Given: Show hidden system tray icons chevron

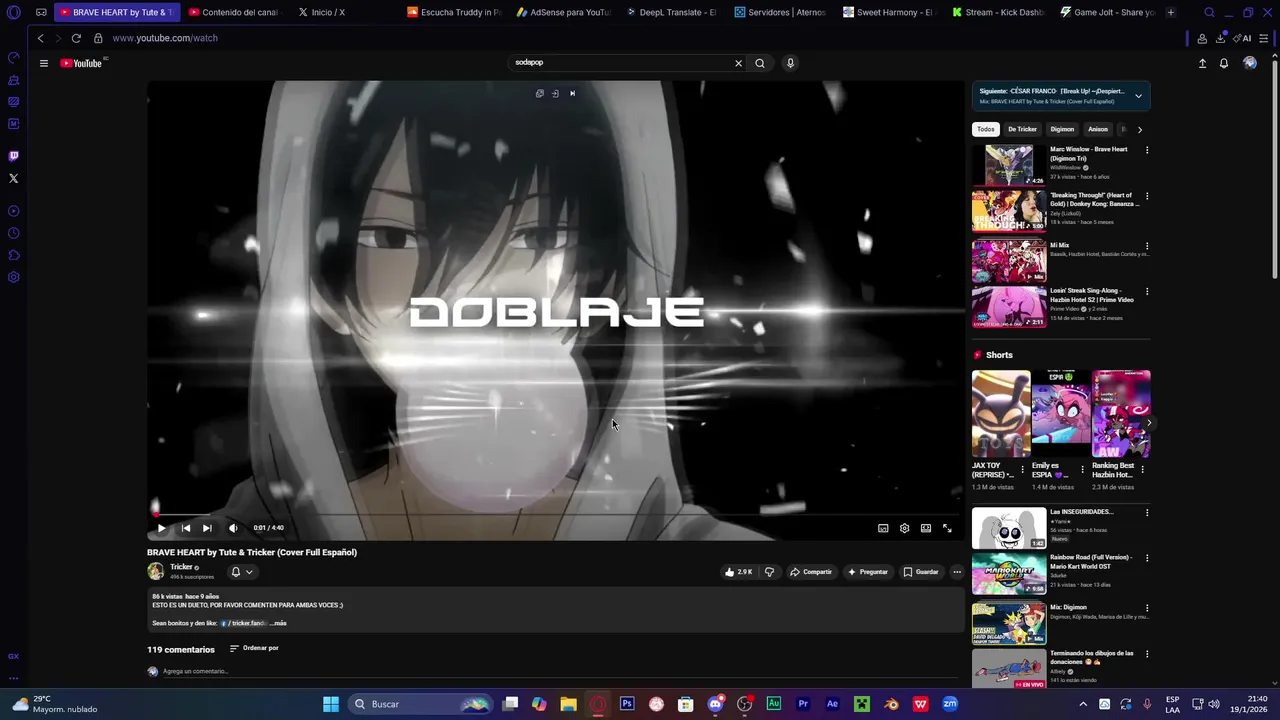Looking at the screenshot, I should pos(1082,704).
